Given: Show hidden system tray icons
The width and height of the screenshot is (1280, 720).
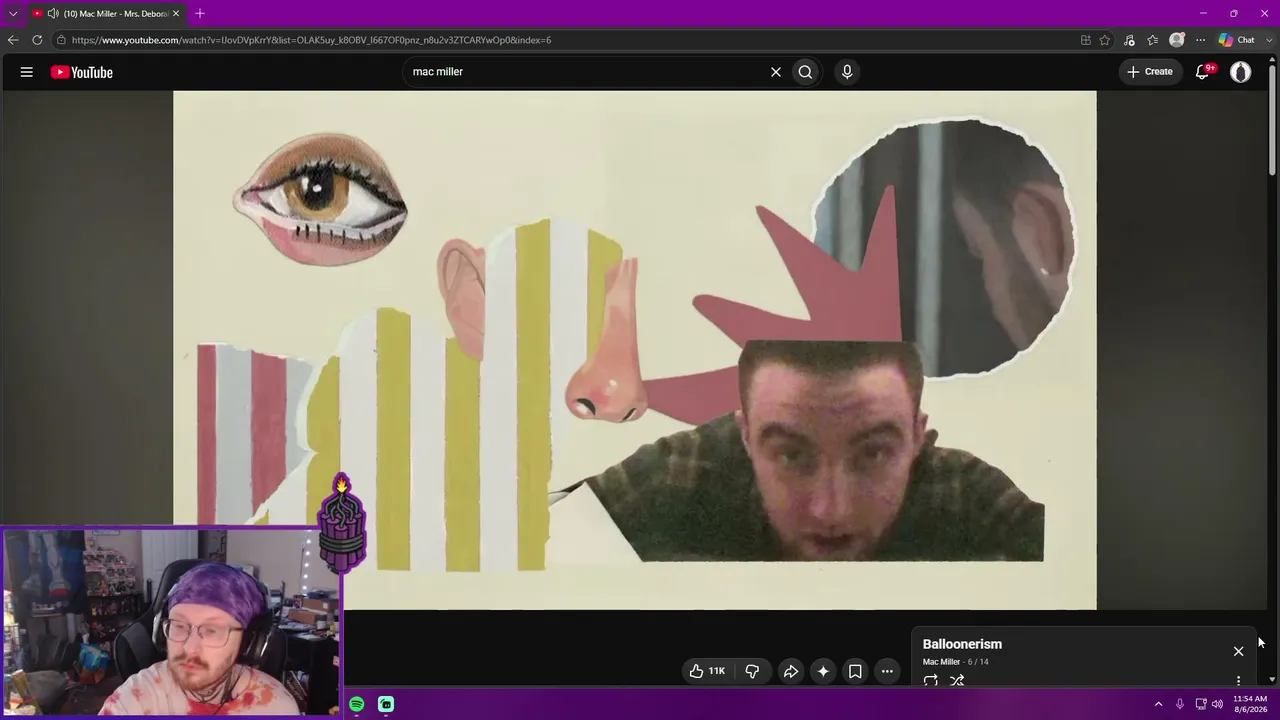Looking at the screenshot, I should coord(1159,704).
